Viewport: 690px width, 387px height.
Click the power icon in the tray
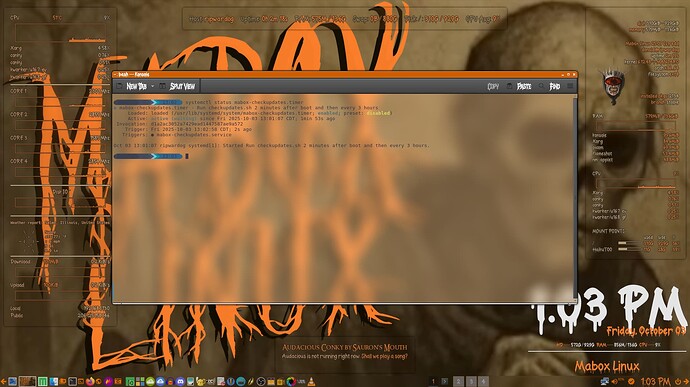point(678,382)
